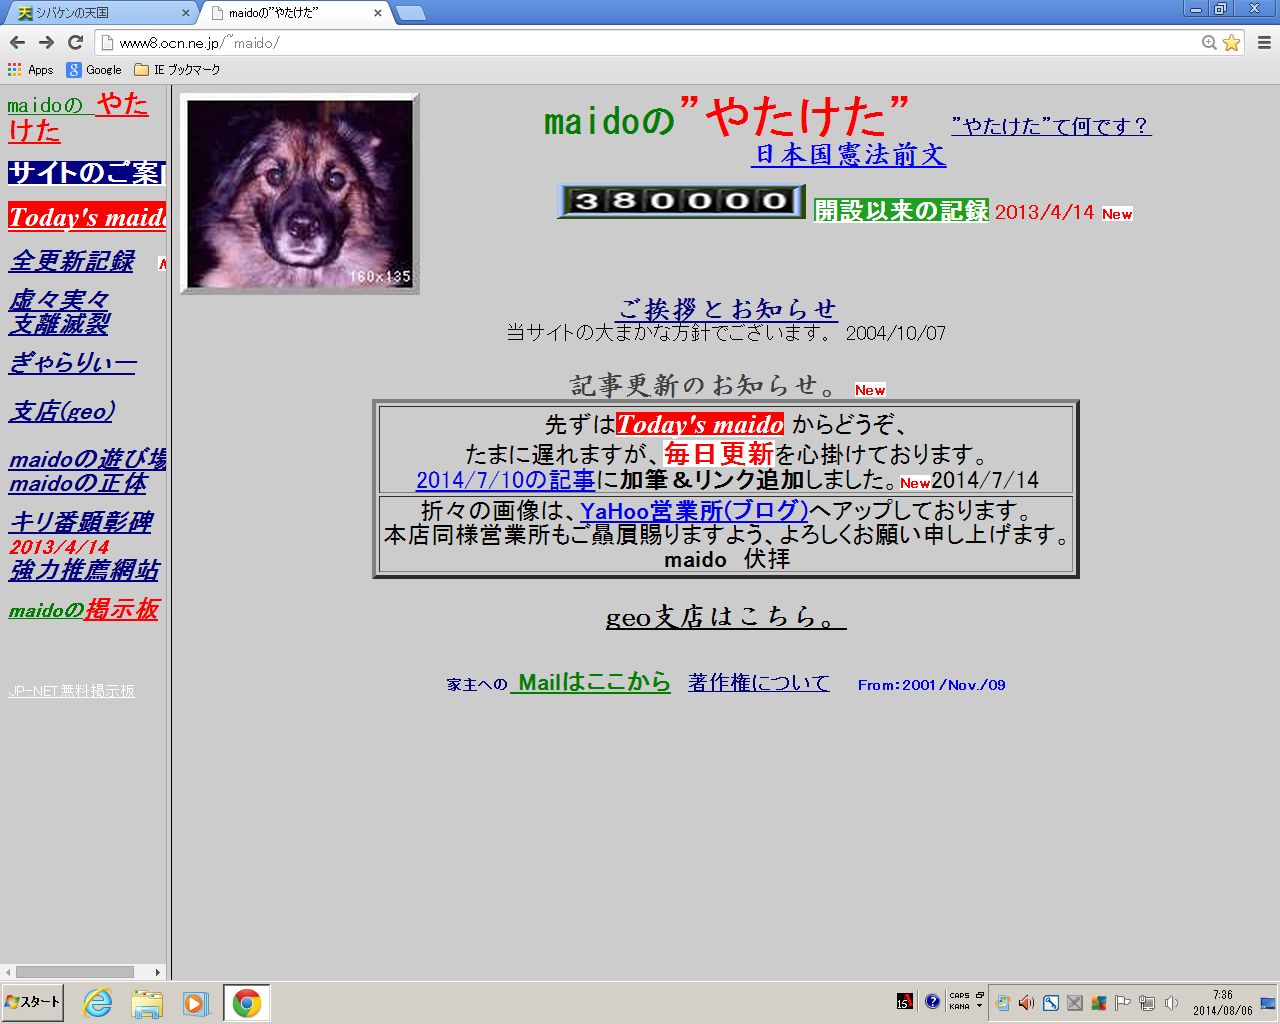The image size is (1280, 1024).
Task: Open the Google bookmark
Action: click(x=94, y=69)
